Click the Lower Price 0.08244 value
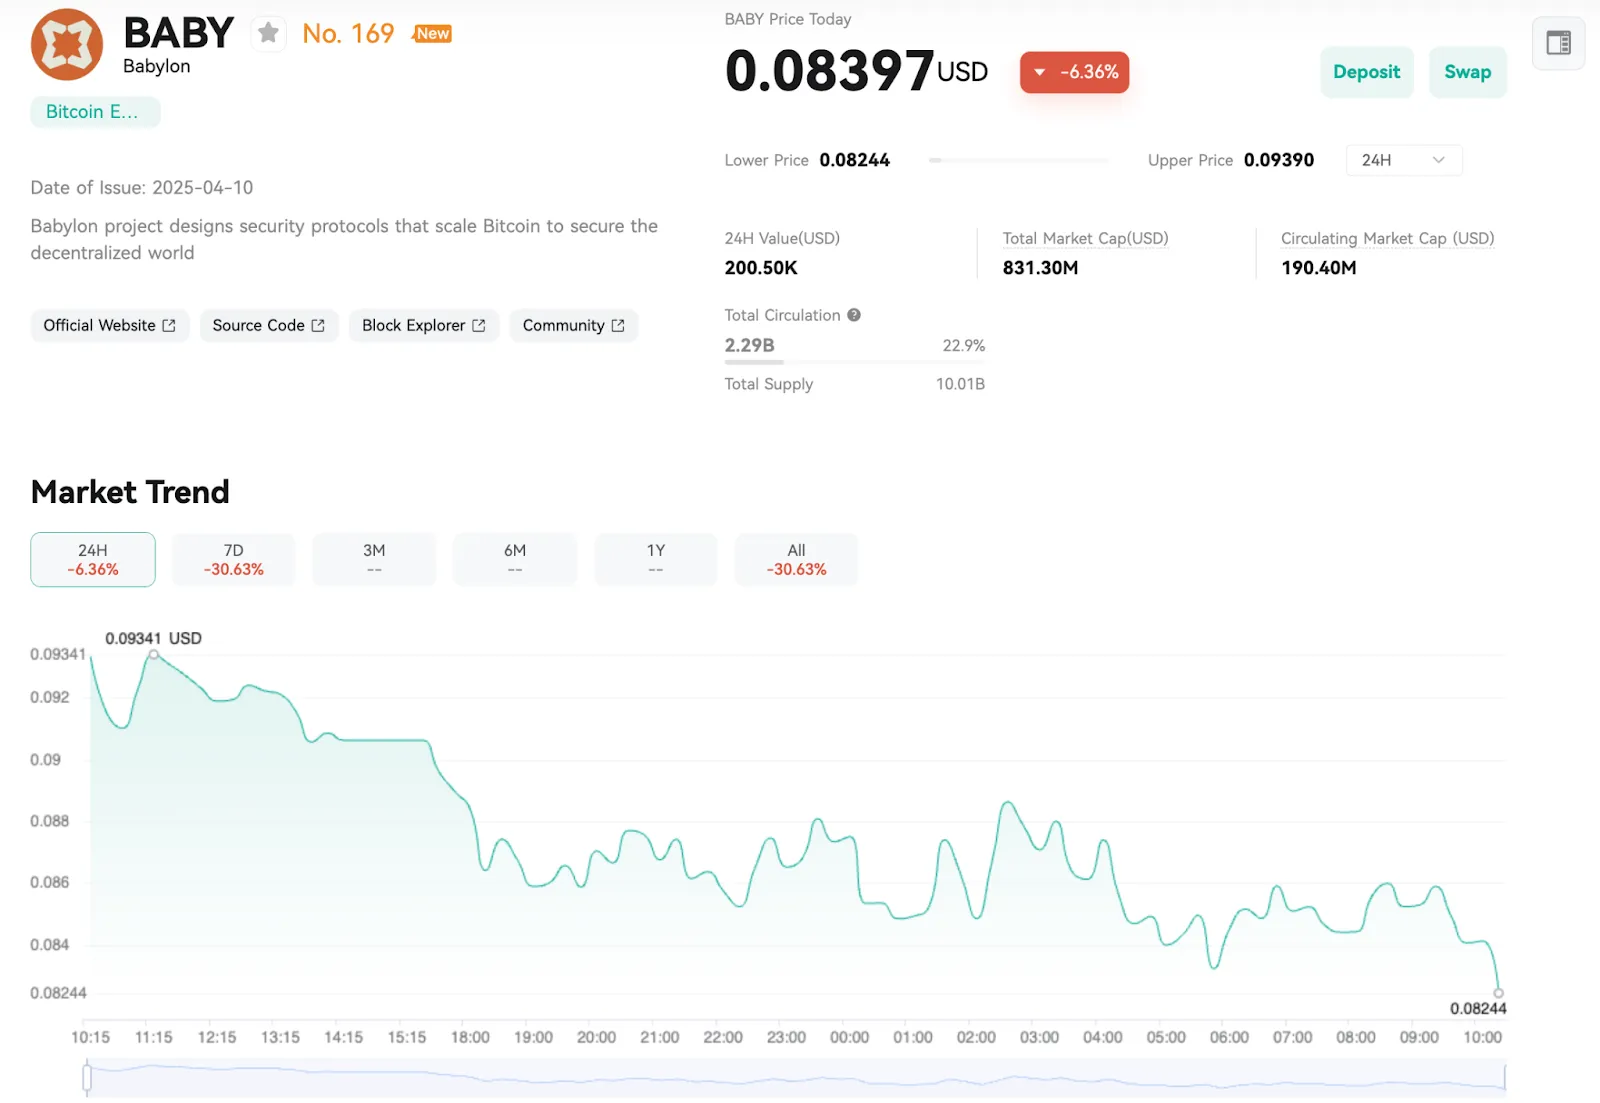1600x1103 pixels. pyautogui.click(x=854, y=160)
